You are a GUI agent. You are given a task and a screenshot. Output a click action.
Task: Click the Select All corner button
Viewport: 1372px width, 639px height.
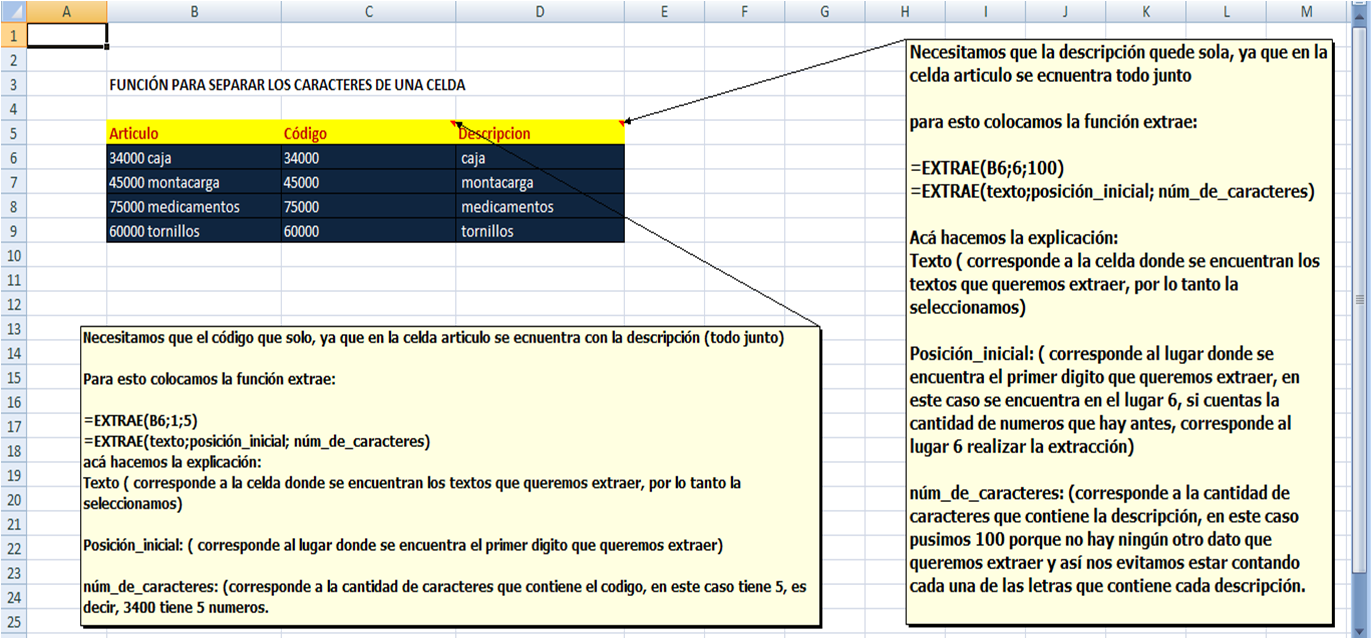(x=13, y=11)
